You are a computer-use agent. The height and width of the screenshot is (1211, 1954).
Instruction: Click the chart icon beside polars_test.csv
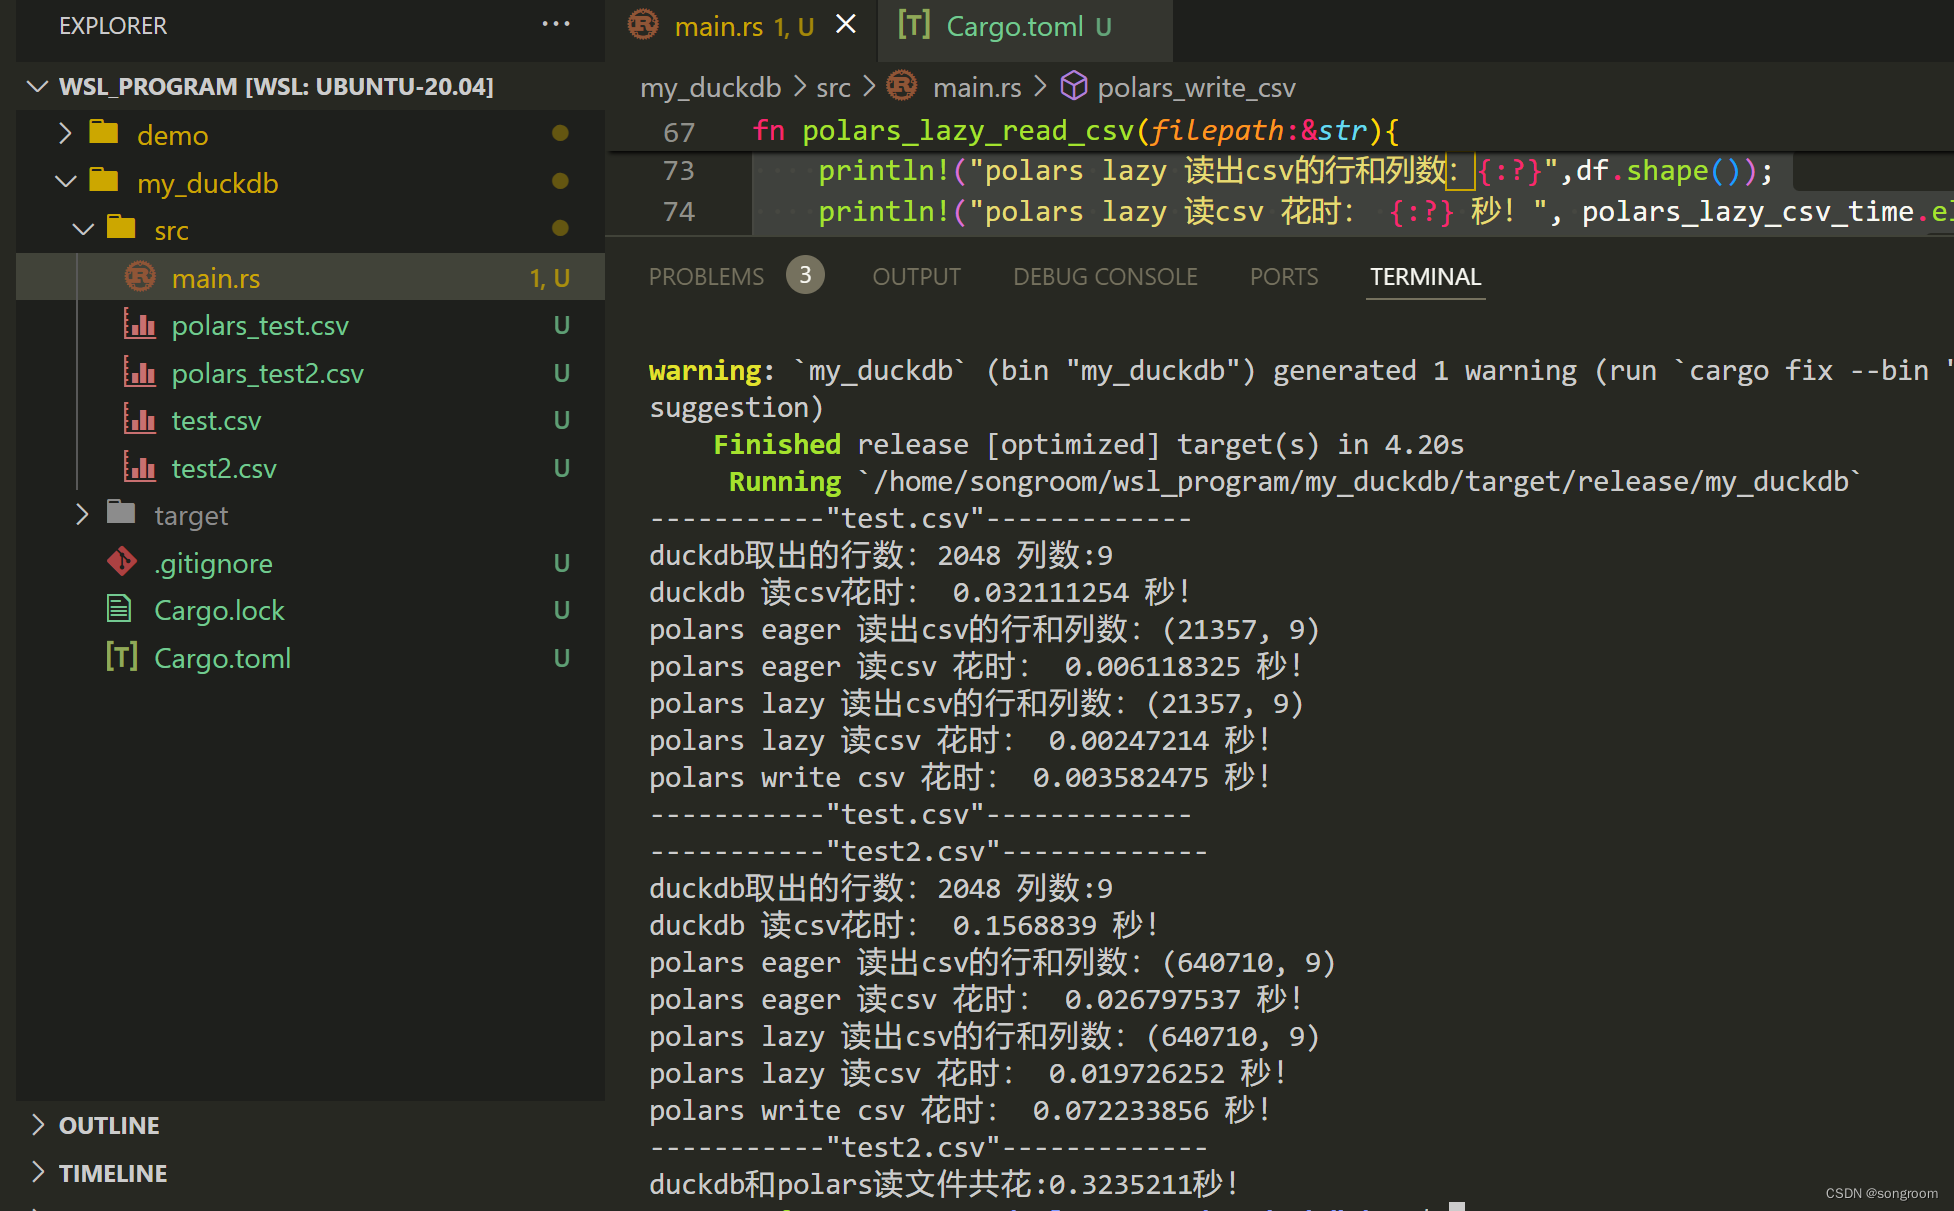click(140, 325)
